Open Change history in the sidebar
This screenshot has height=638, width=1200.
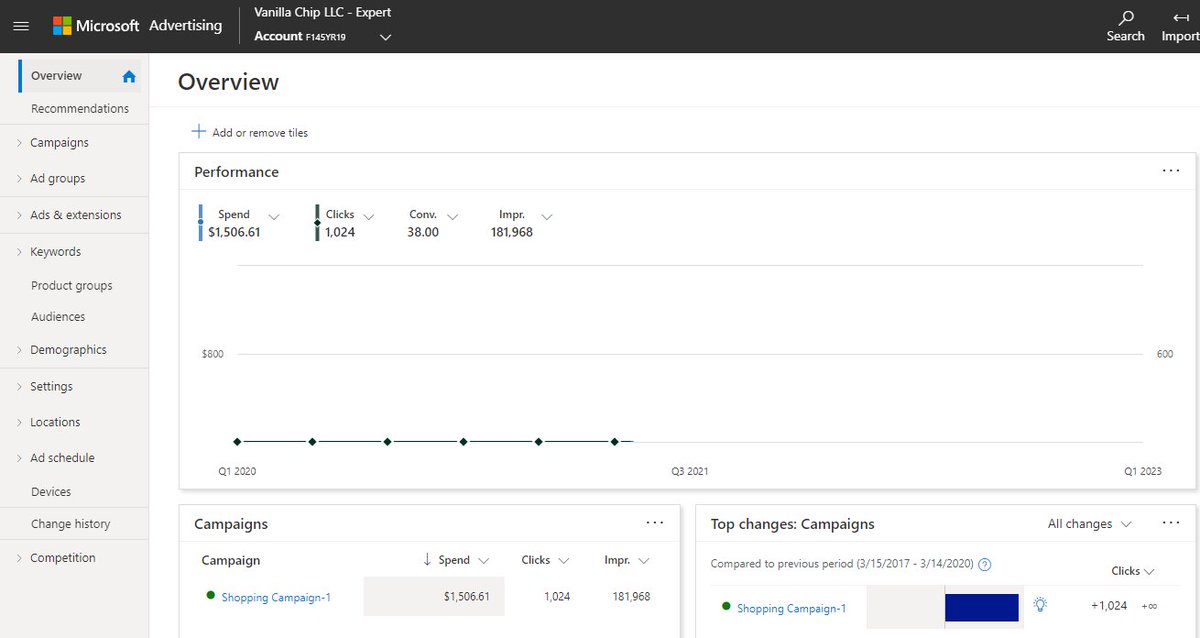[x=71, y=524]
